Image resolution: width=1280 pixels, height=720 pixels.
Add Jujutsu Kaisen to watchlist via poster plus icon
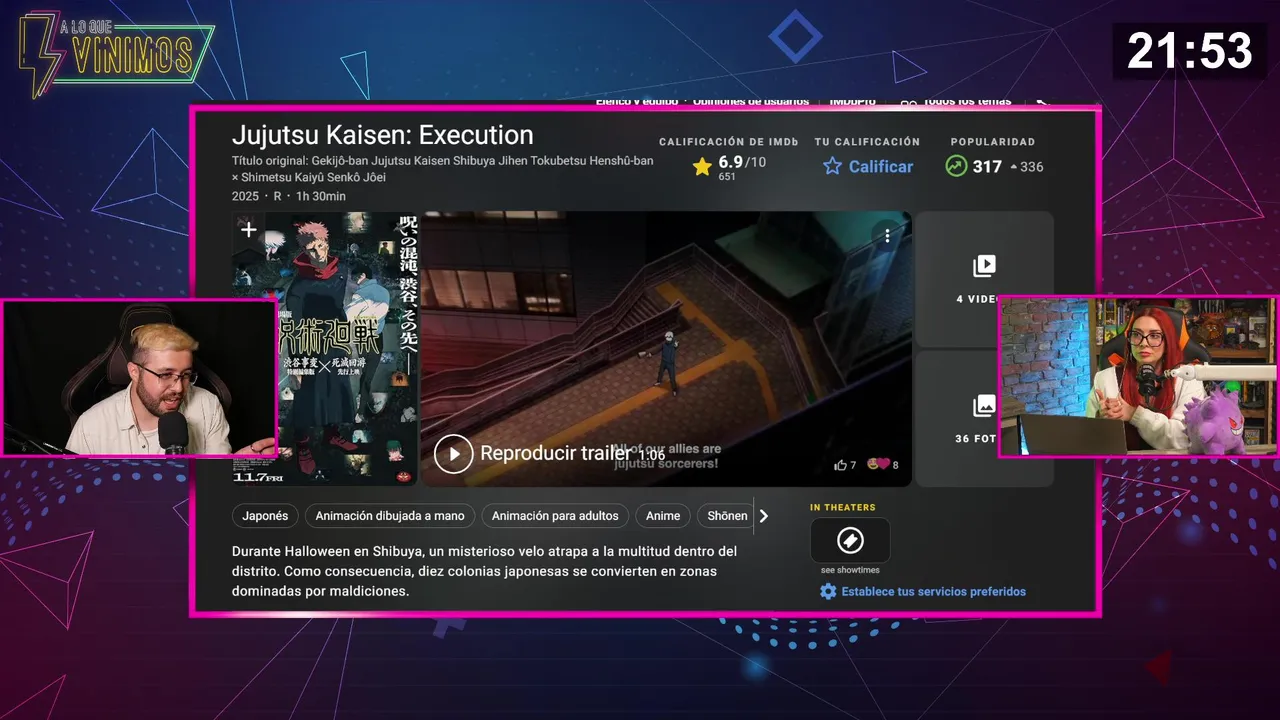pos(248,230)
